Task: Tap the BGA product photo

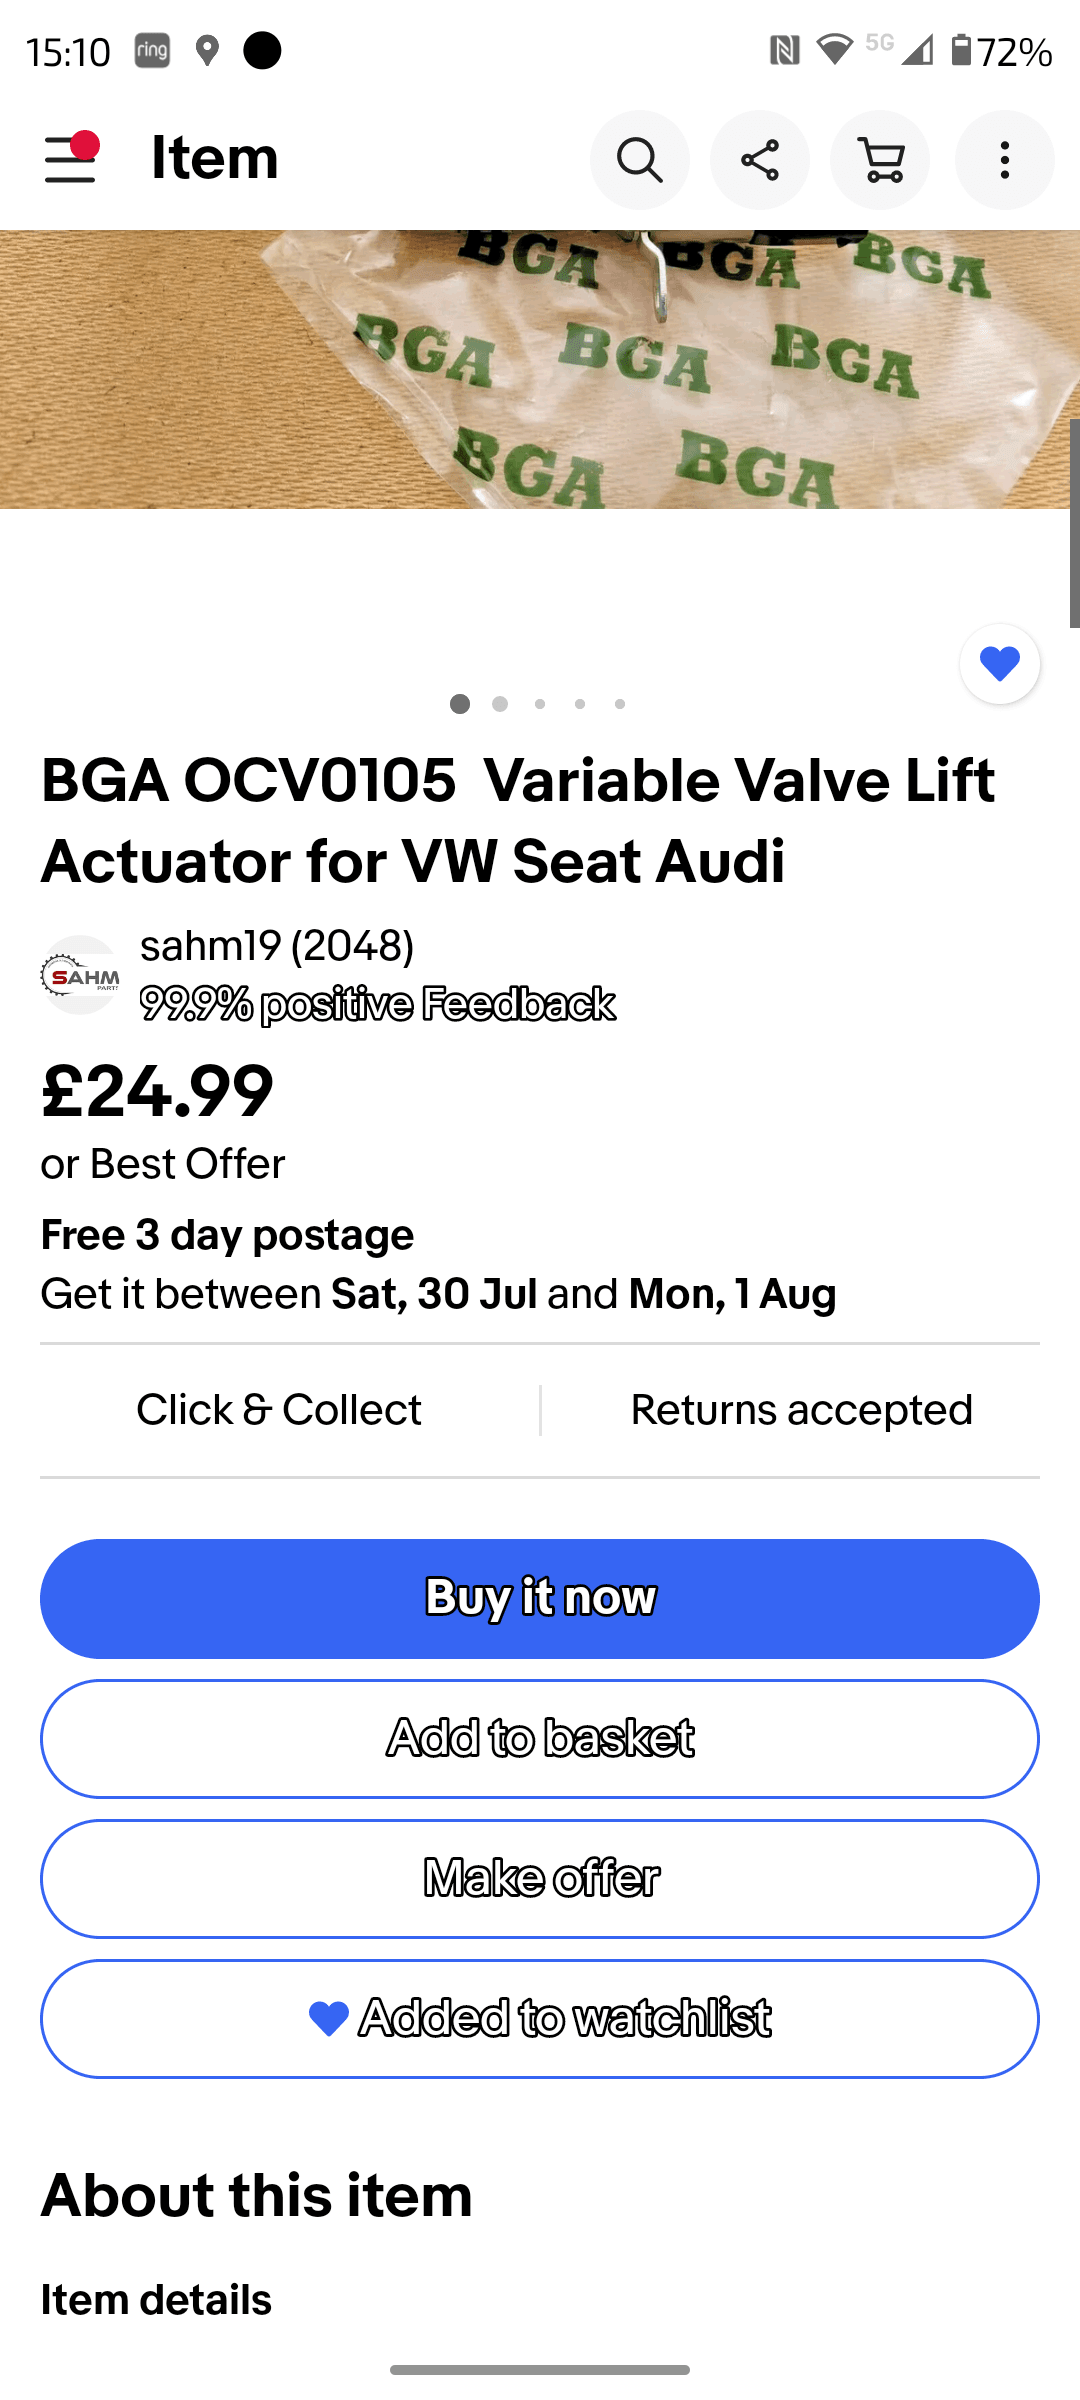Action: pos(540,370)
